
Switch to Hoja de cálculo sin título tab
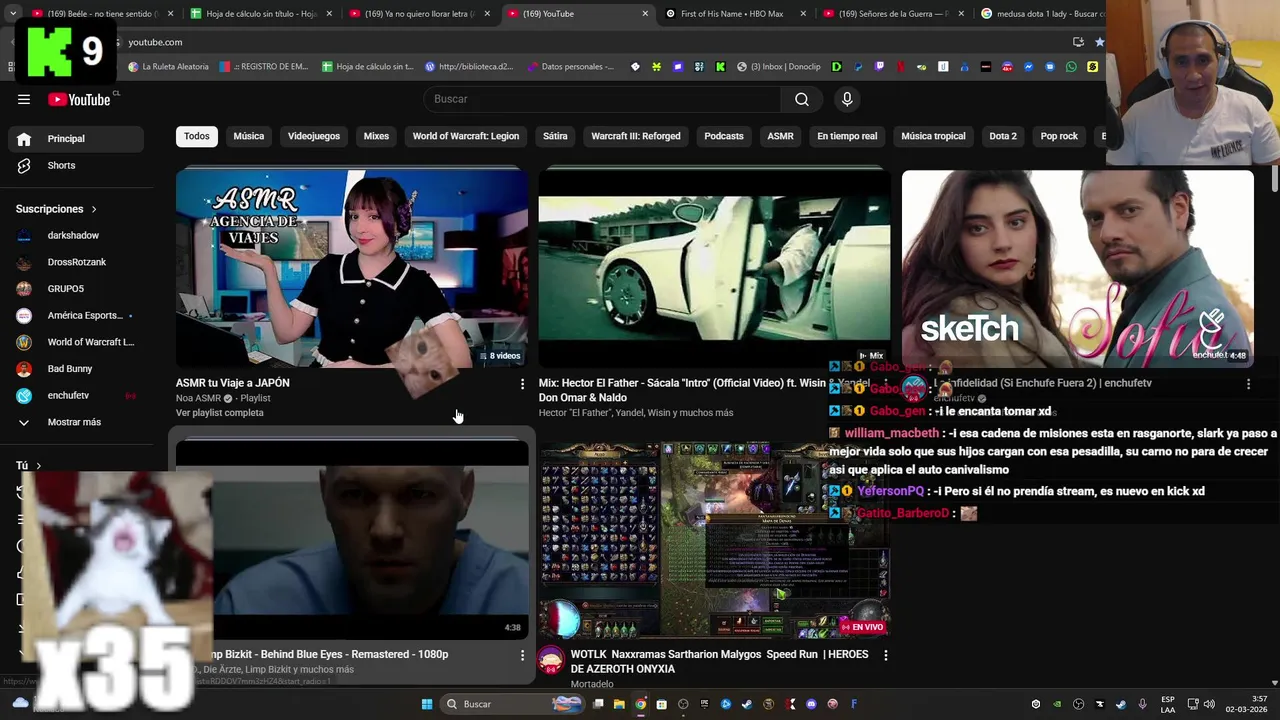coord(260,14)
